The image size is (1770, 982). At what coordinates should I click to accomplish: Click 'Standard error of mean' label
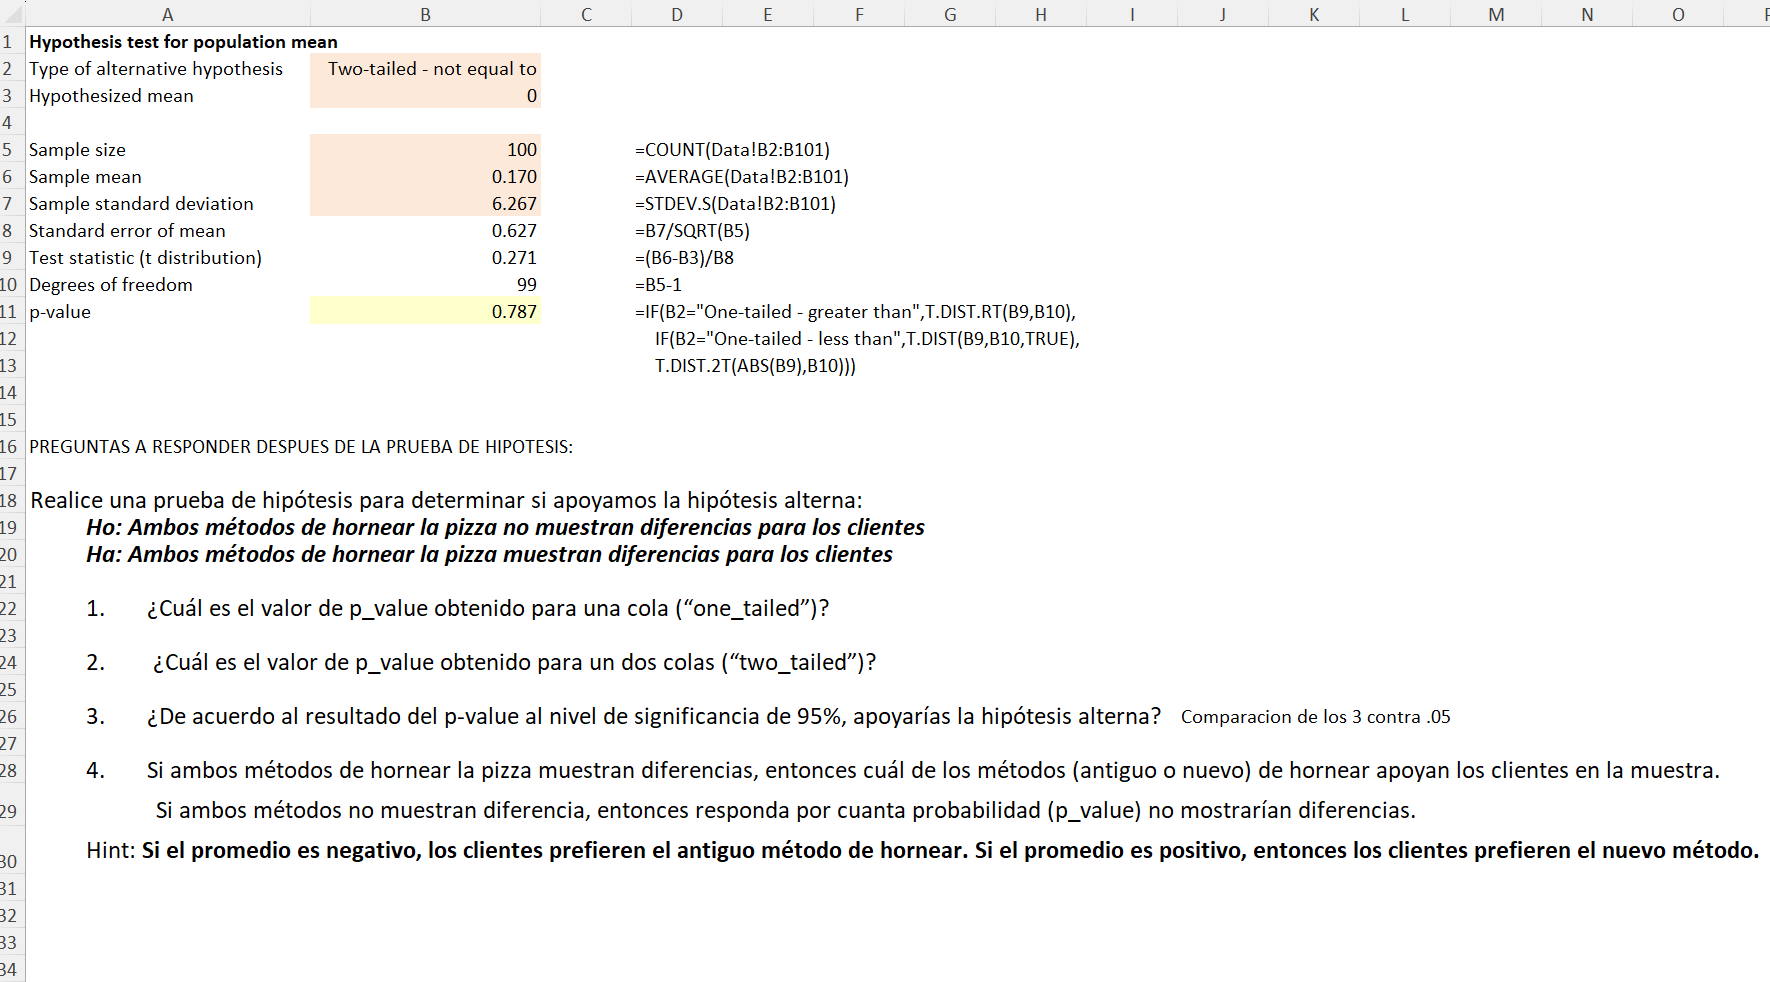pos(127,231)
